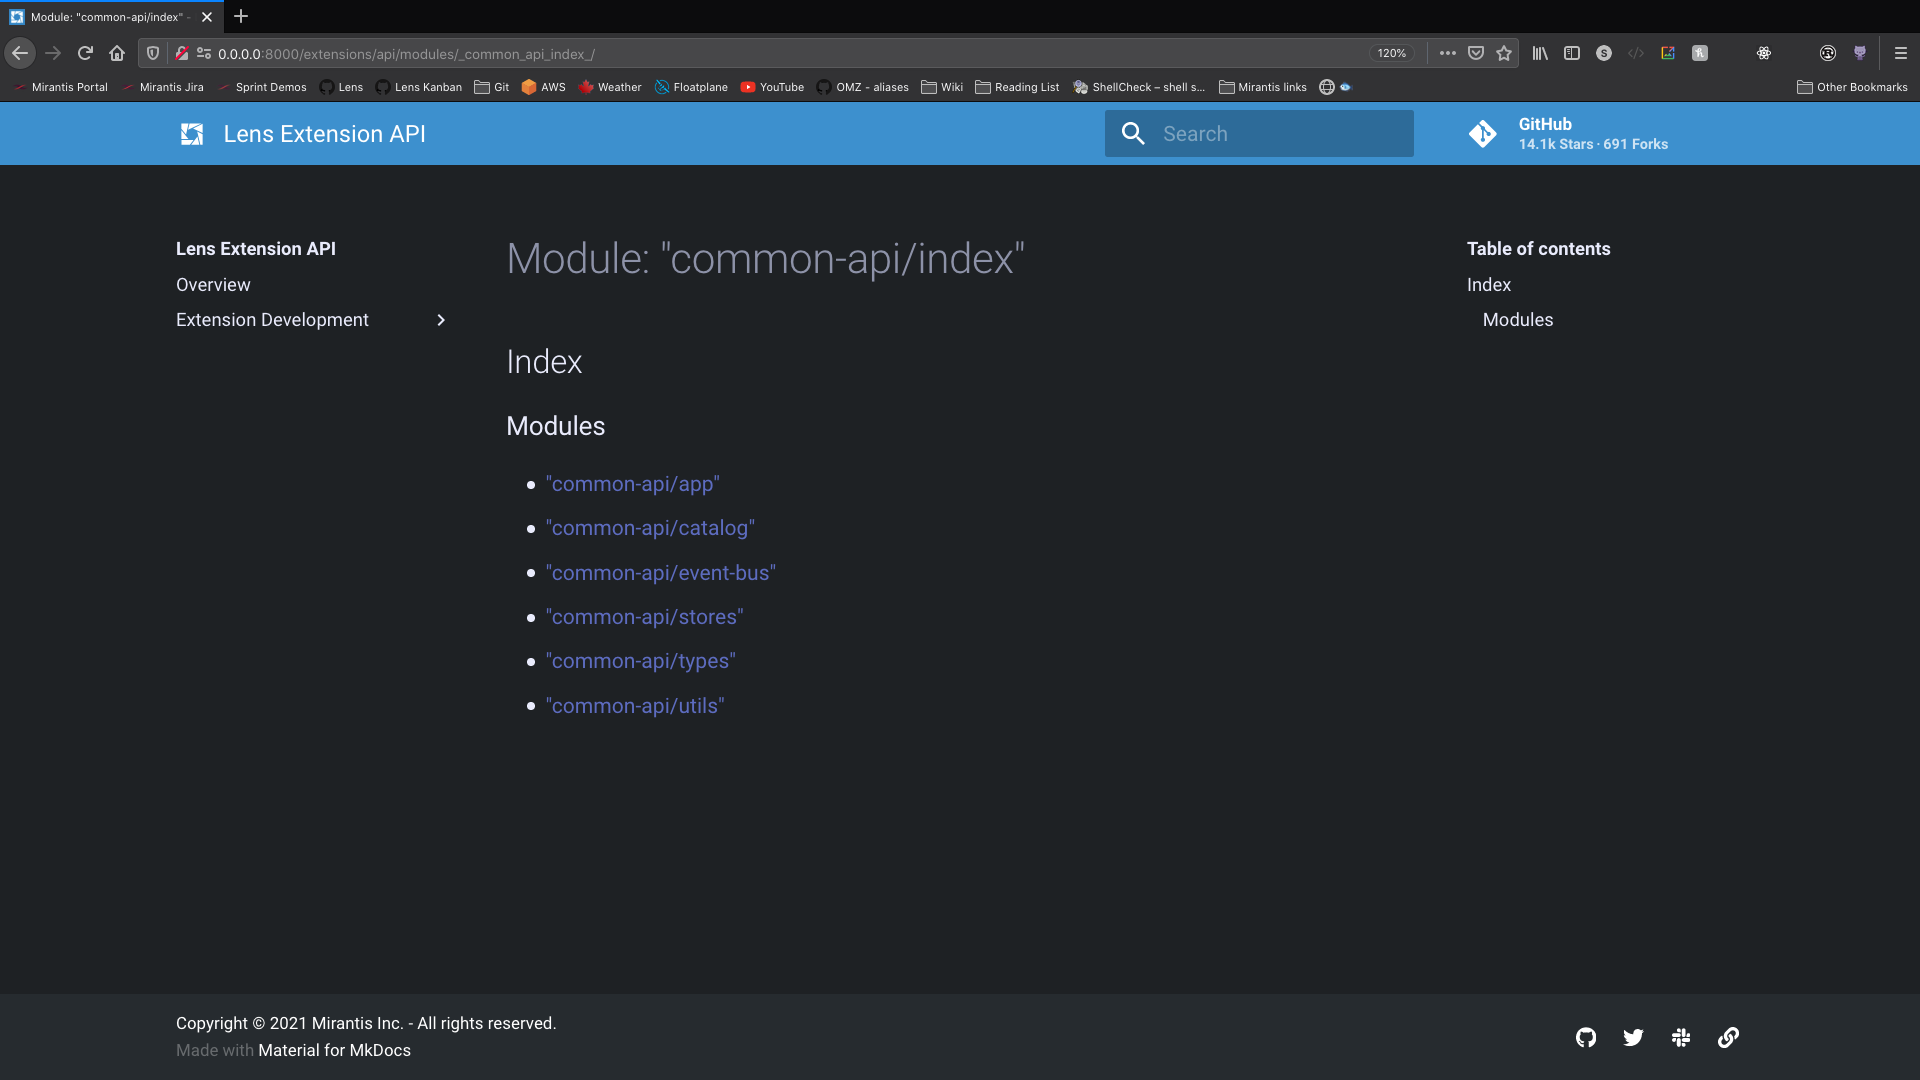The width and height of the screenshot is (1920, 1080).
Task: Expand the Other Bookmarks folder
Action: pyautogui.click(x=1852, y=87)
